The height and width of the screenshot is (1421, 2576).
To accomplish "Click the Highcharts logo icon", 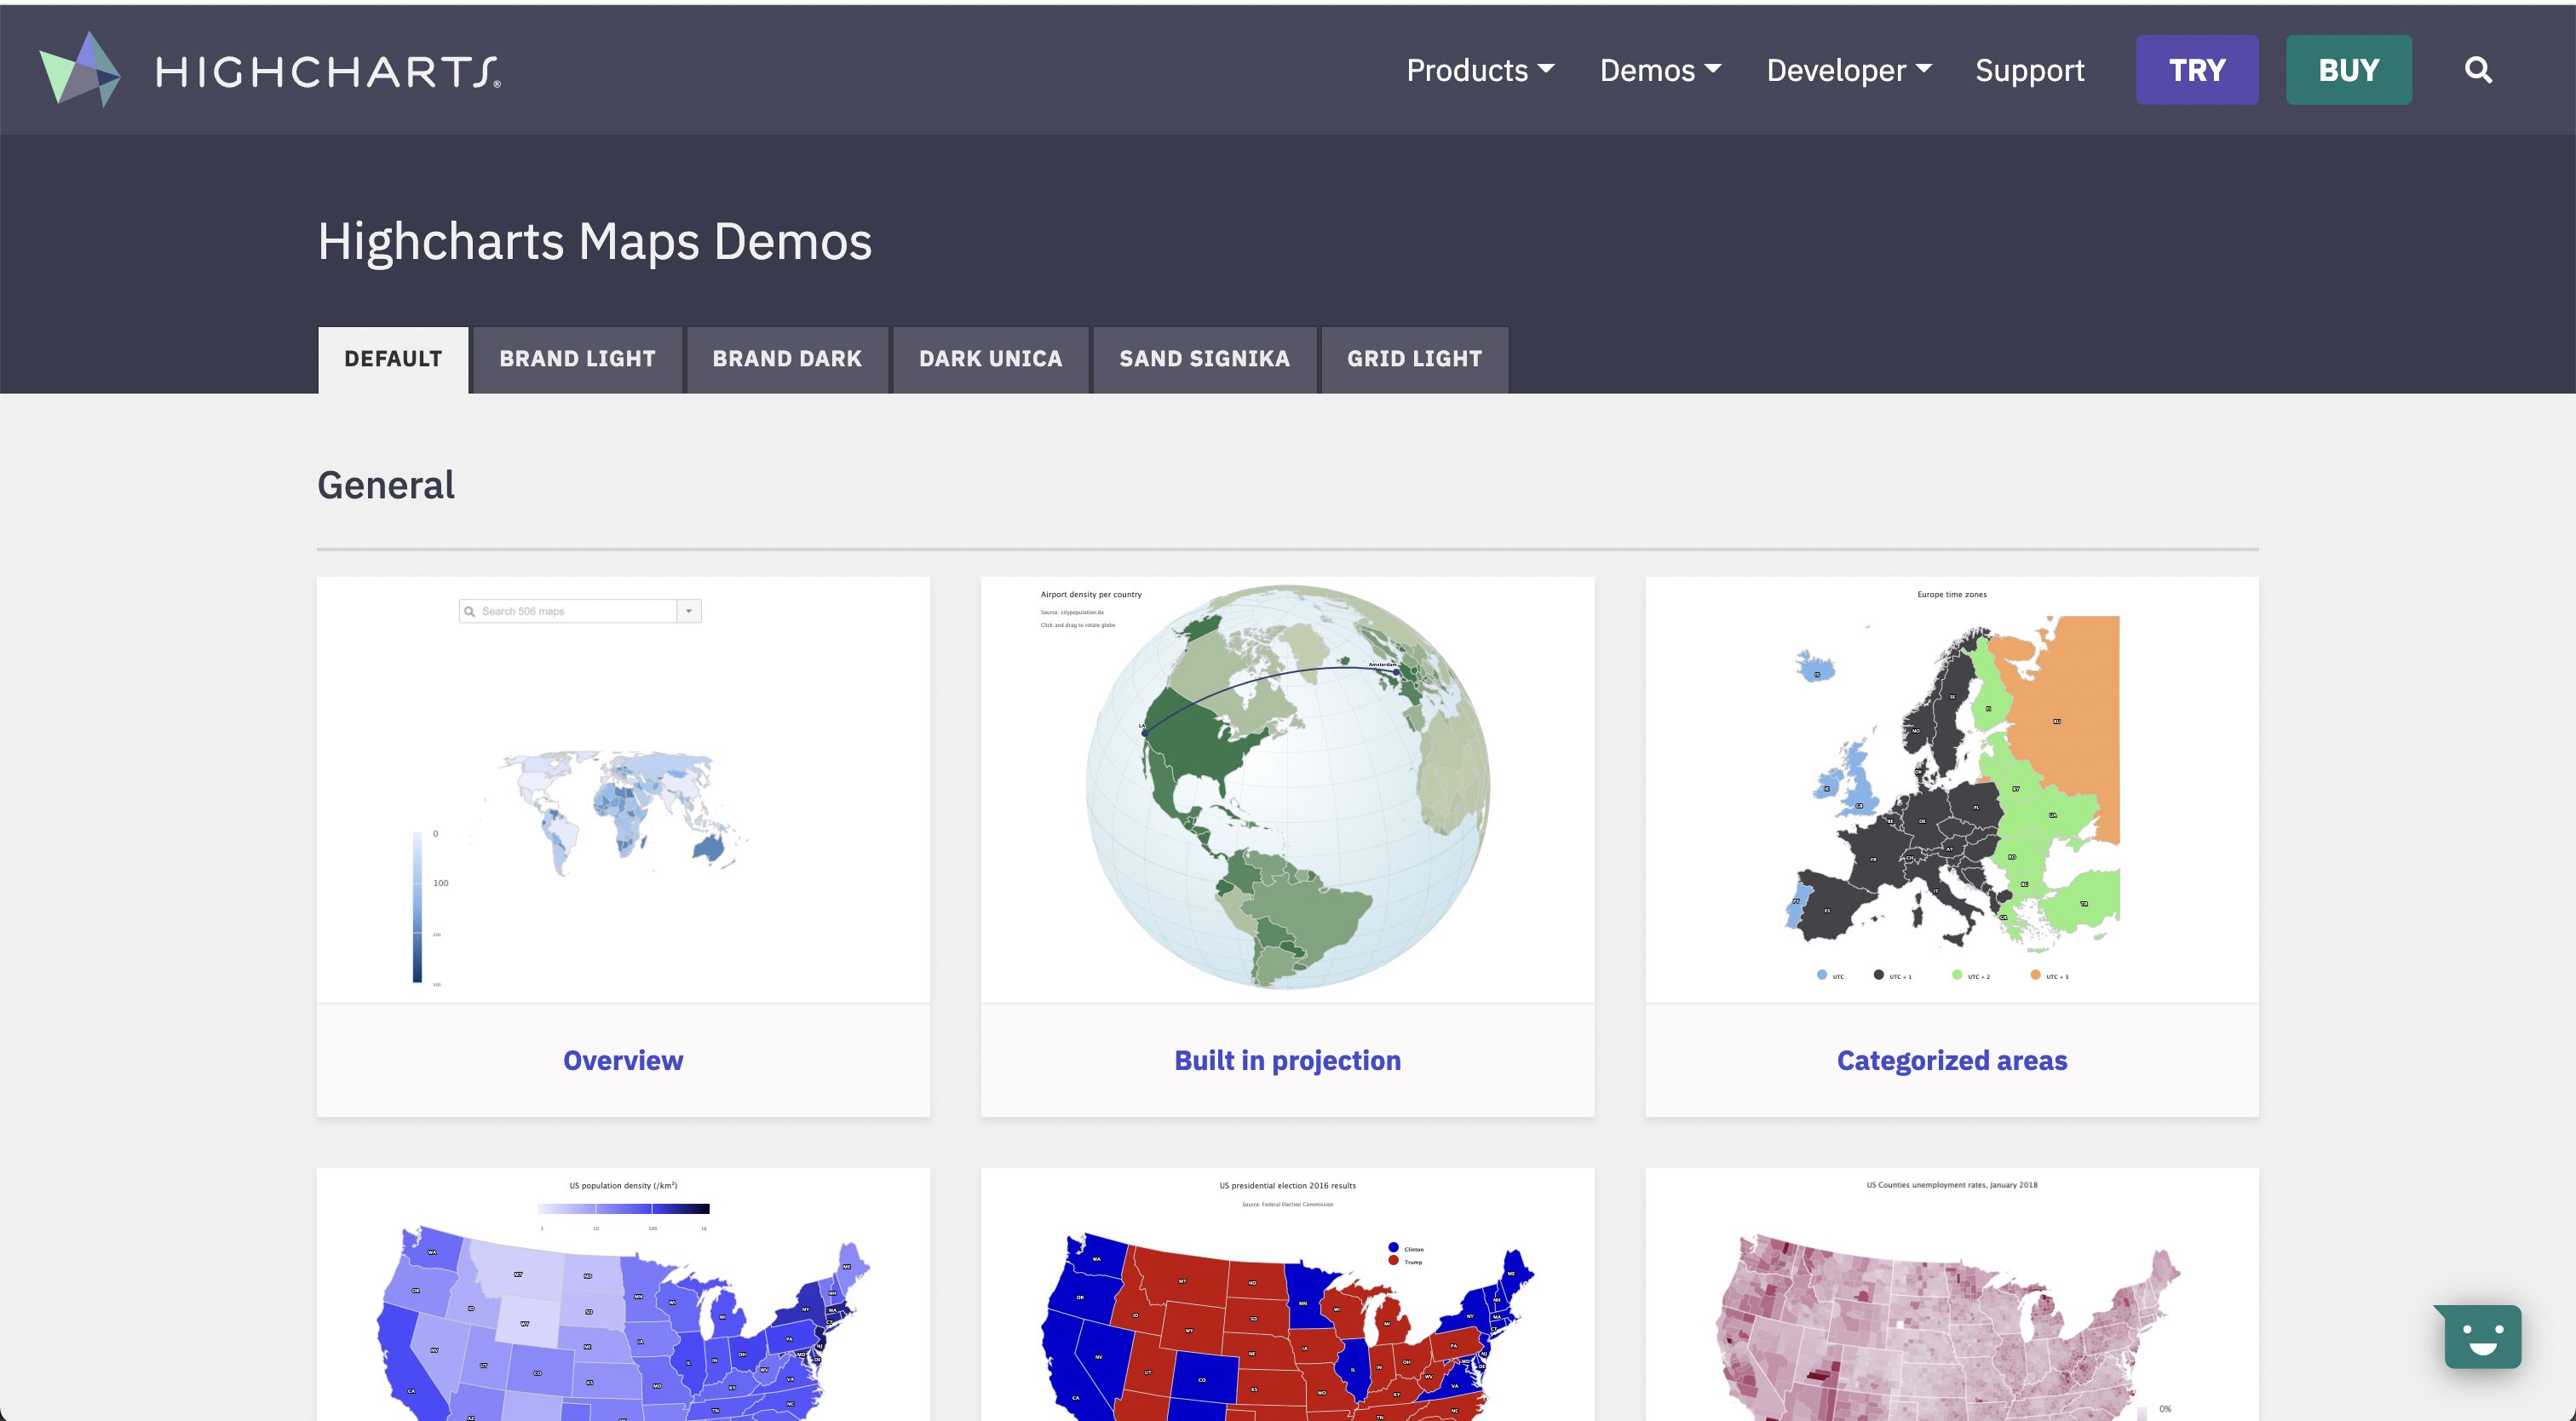I will click(80, 69).
